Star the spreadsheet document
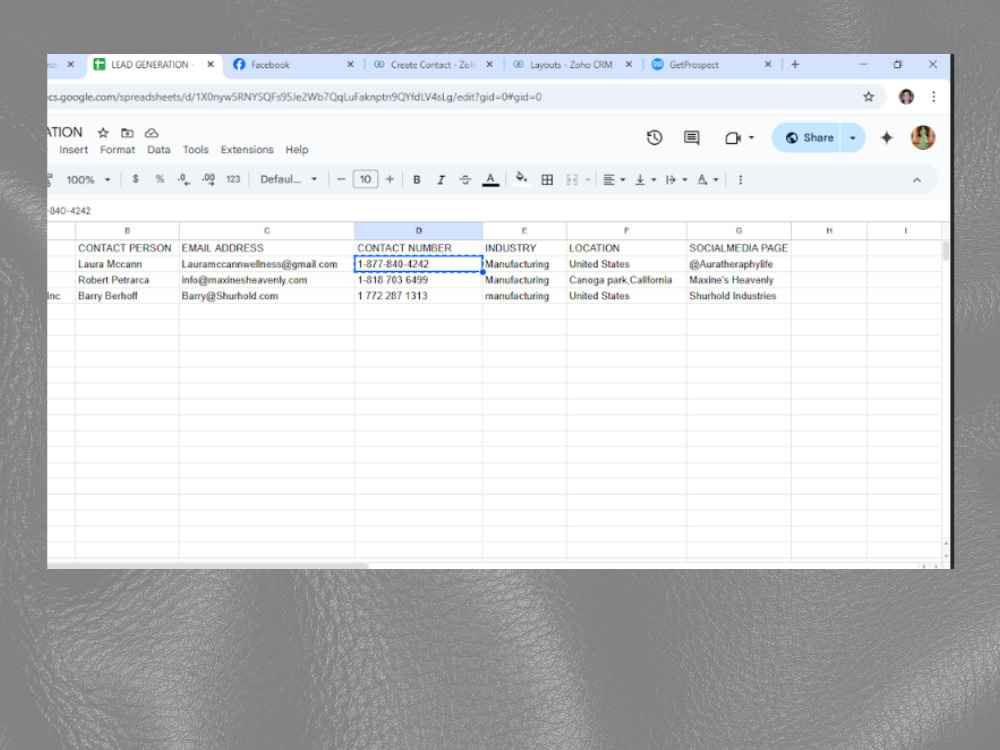The width and height of the screenshot is (1000, 750). point(103,133)
